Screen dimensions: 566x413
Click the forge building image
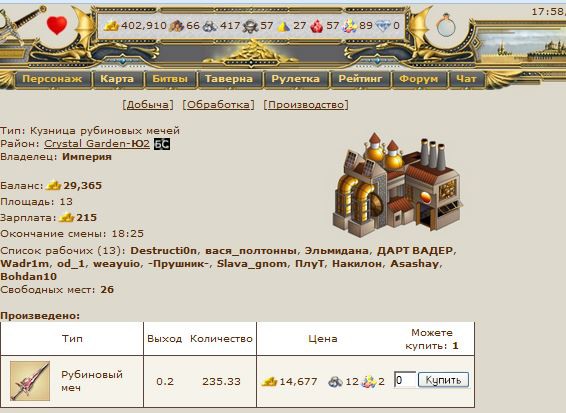tap(397, 185)
